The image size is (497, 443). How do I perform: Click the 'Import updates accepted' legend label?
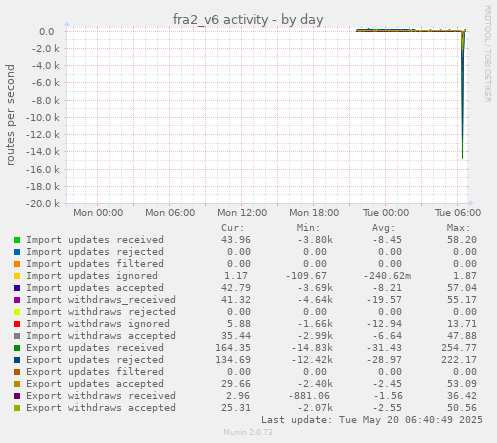(x=95, y=288)
